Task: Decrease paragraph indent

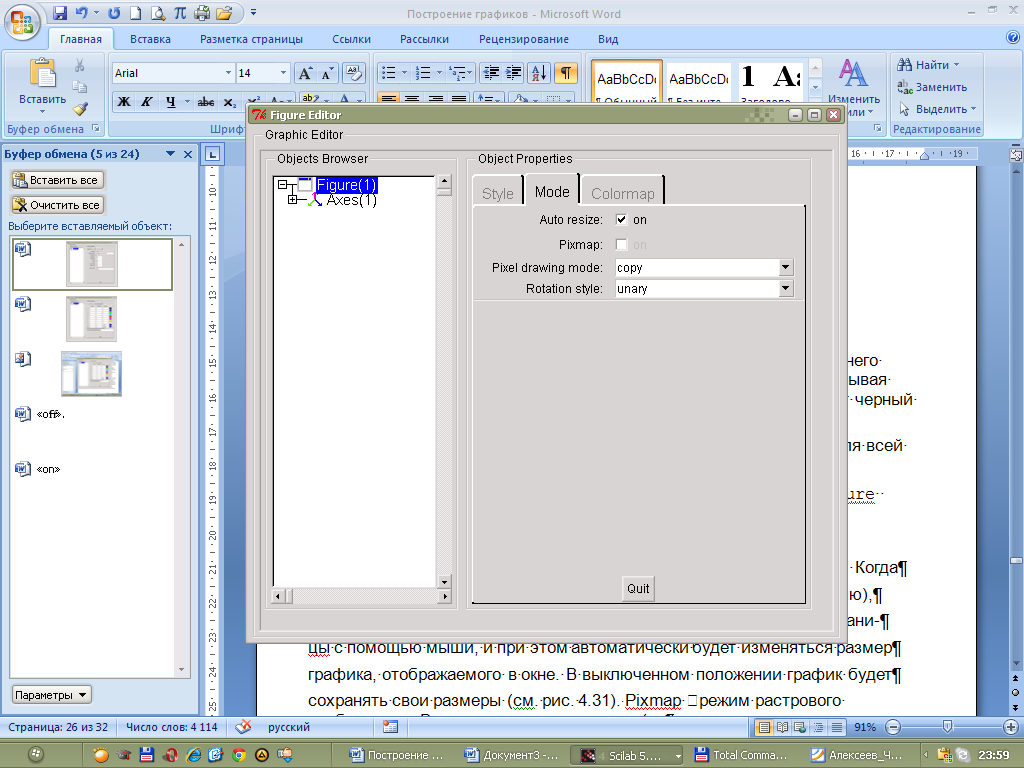Action: click(x=490, y=73)
